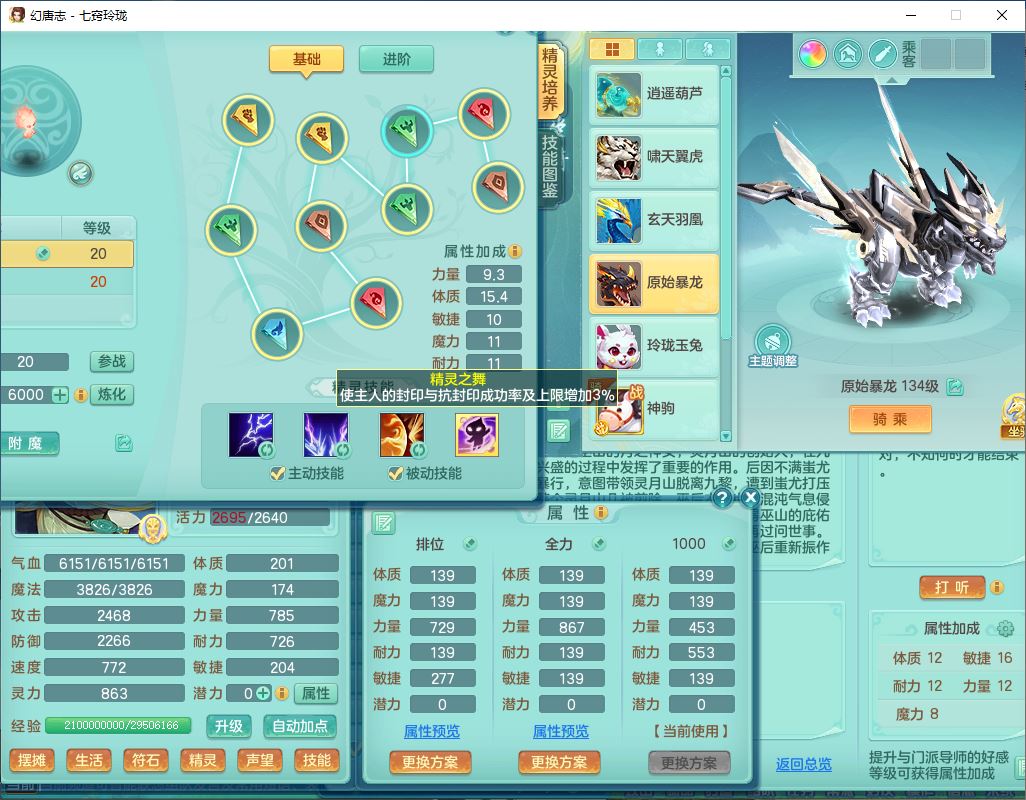The height and width of the screenshot is (800, 1026).
Task: Switch to the 进阶 tab
Action: coord(396,59)
